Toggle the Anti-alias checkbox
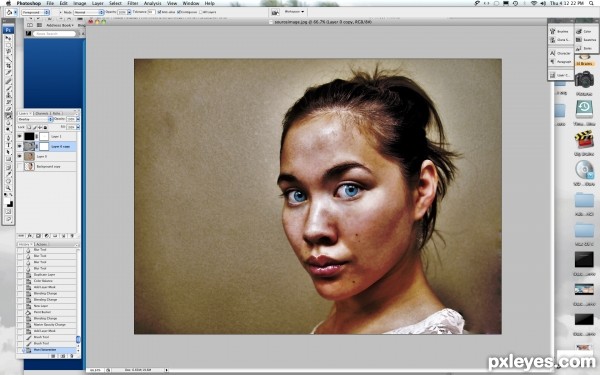 click(x=159, y=12)
